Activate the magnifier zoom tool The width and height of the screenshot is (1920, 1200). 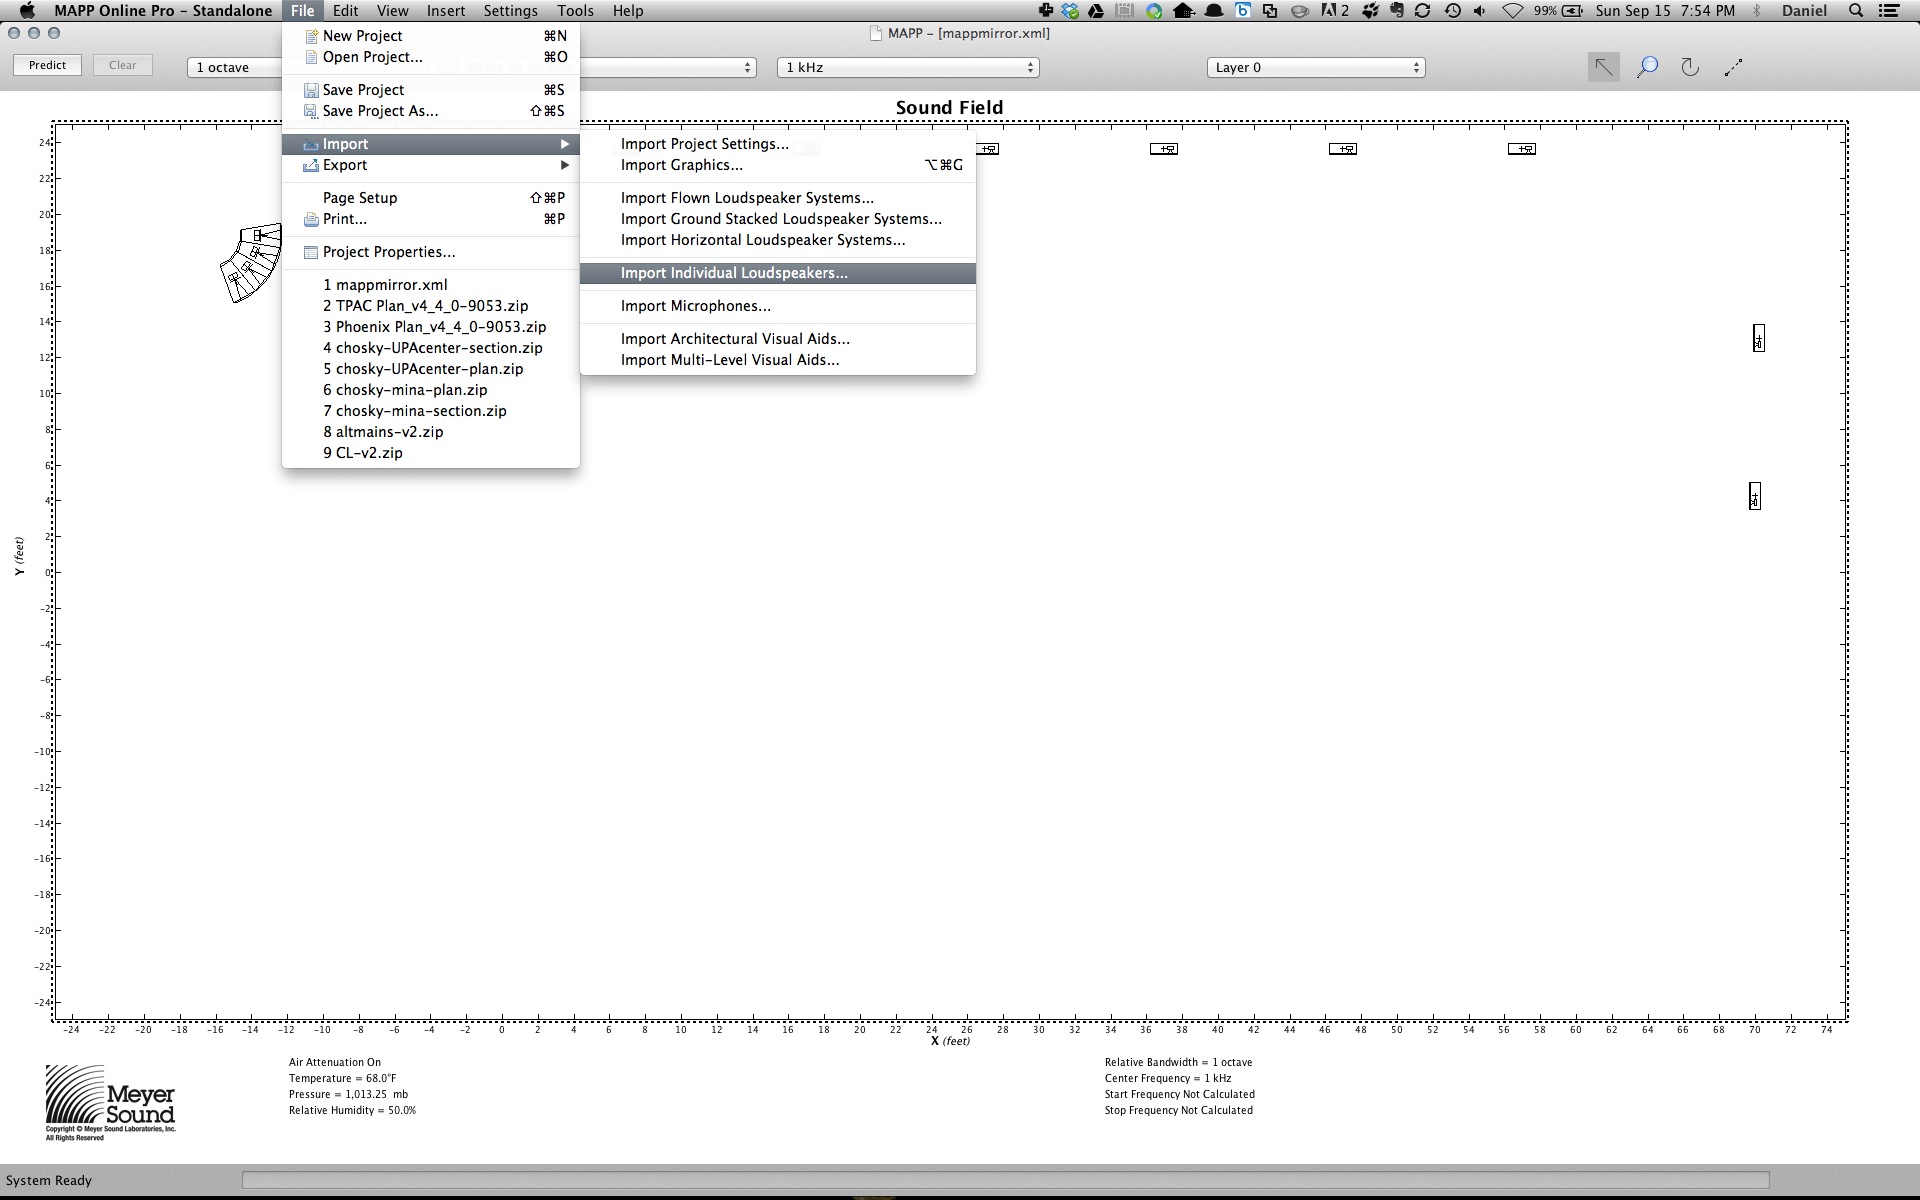(1647, 67)
